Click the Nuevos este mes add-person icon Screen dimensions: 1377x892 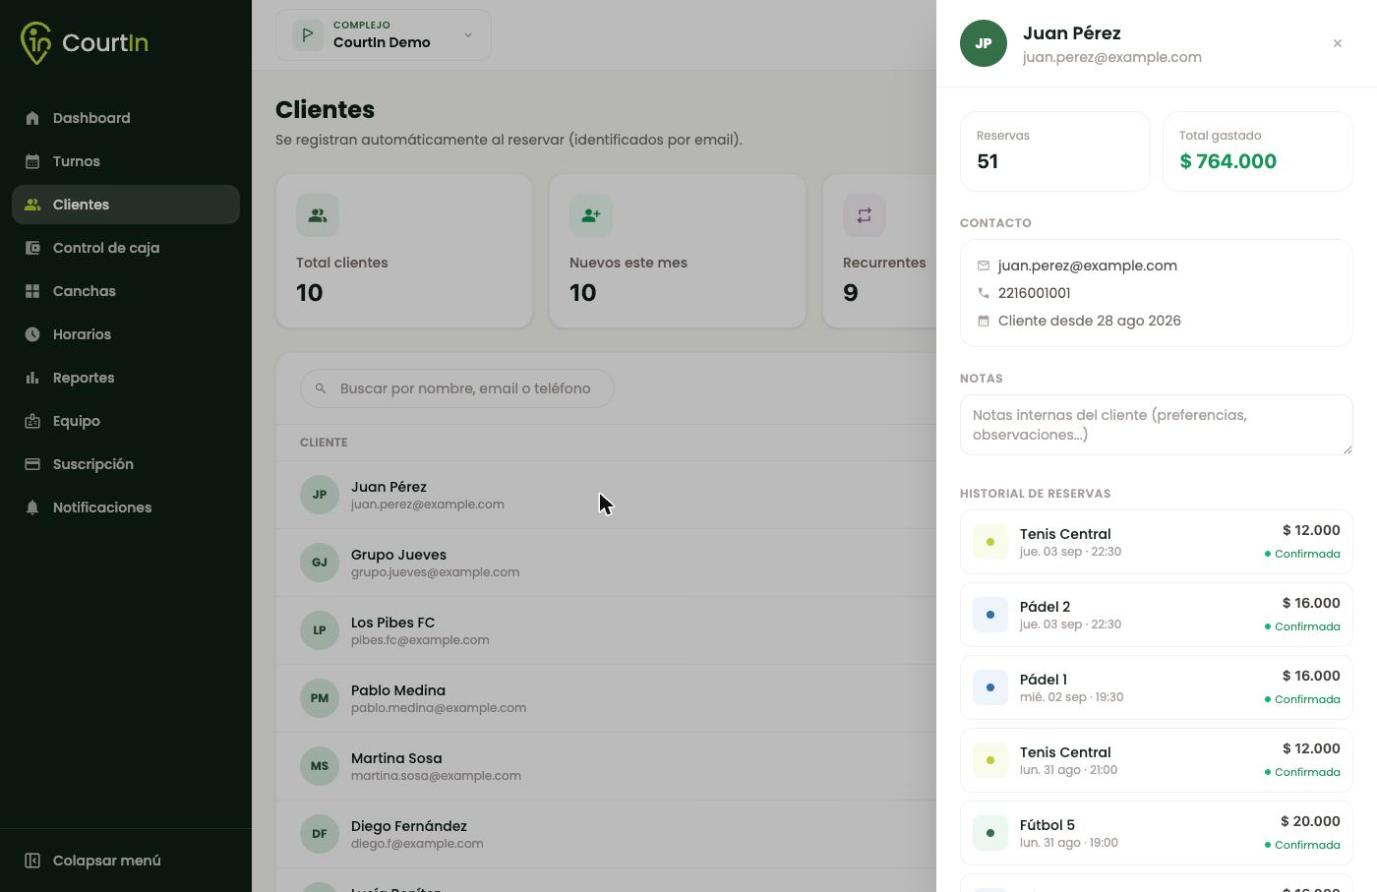tap(590, 215)
